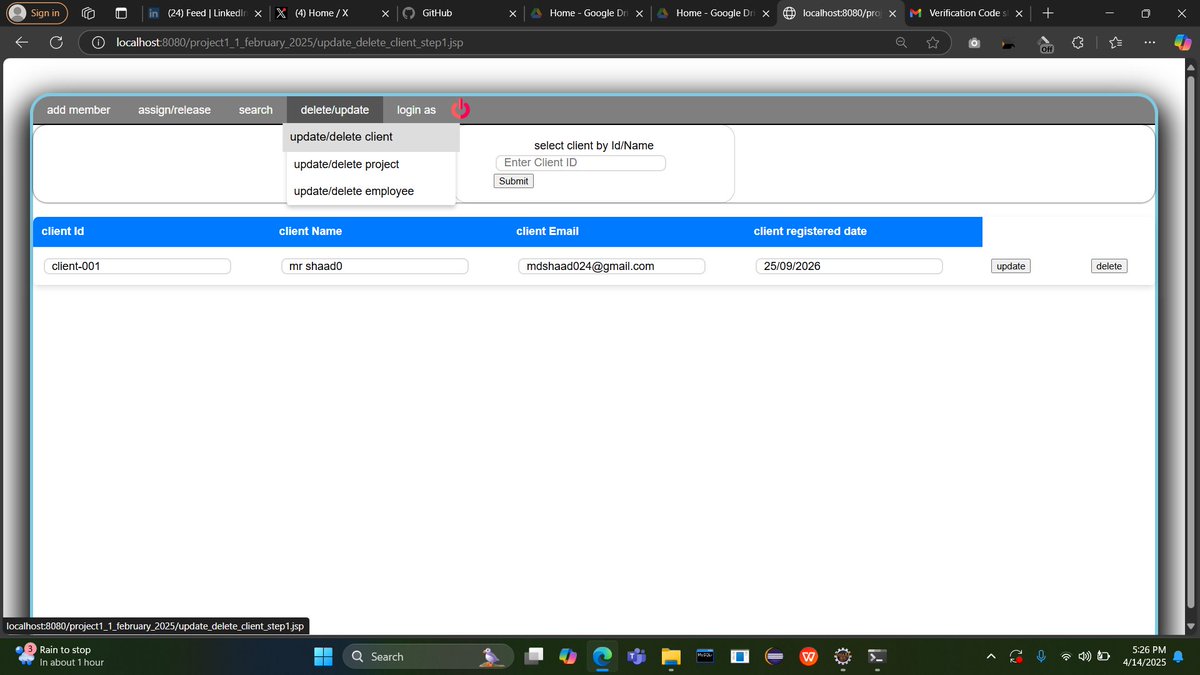Reload the page with refresh icon
The height and width of the screenshot is (675, 1200).
pos(57,43)
